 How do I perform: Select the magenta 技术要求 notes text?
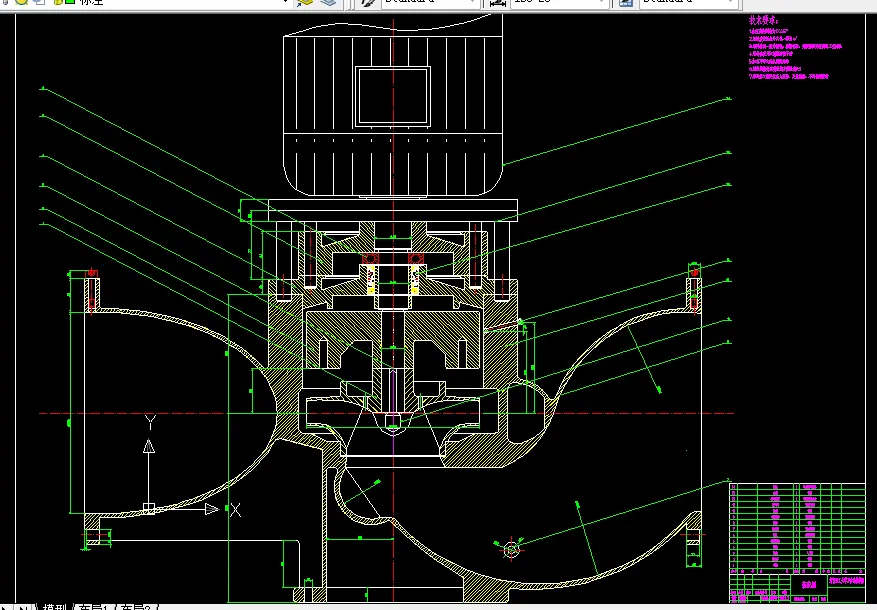click(795, 48)
